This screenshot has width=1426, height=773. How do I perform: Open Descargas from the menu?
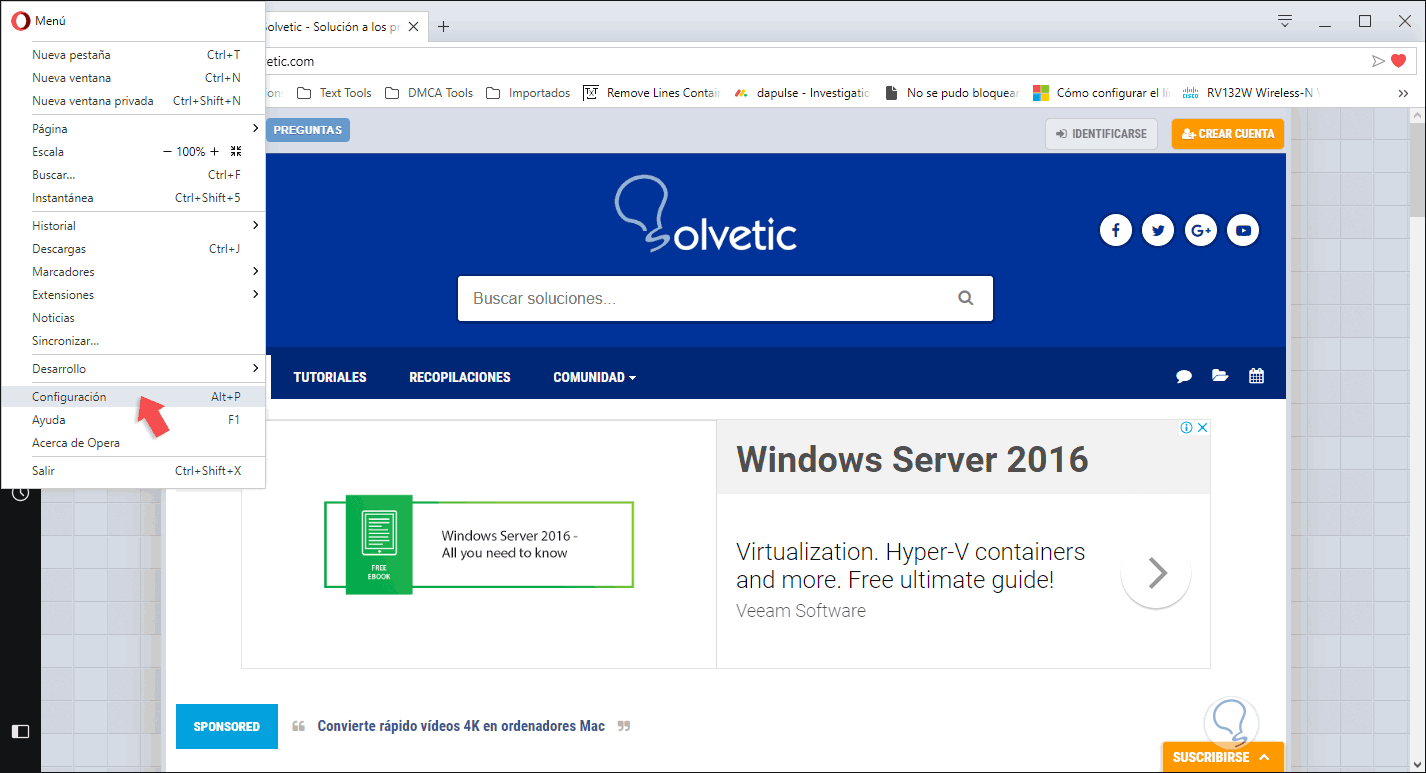coord(133,249)
